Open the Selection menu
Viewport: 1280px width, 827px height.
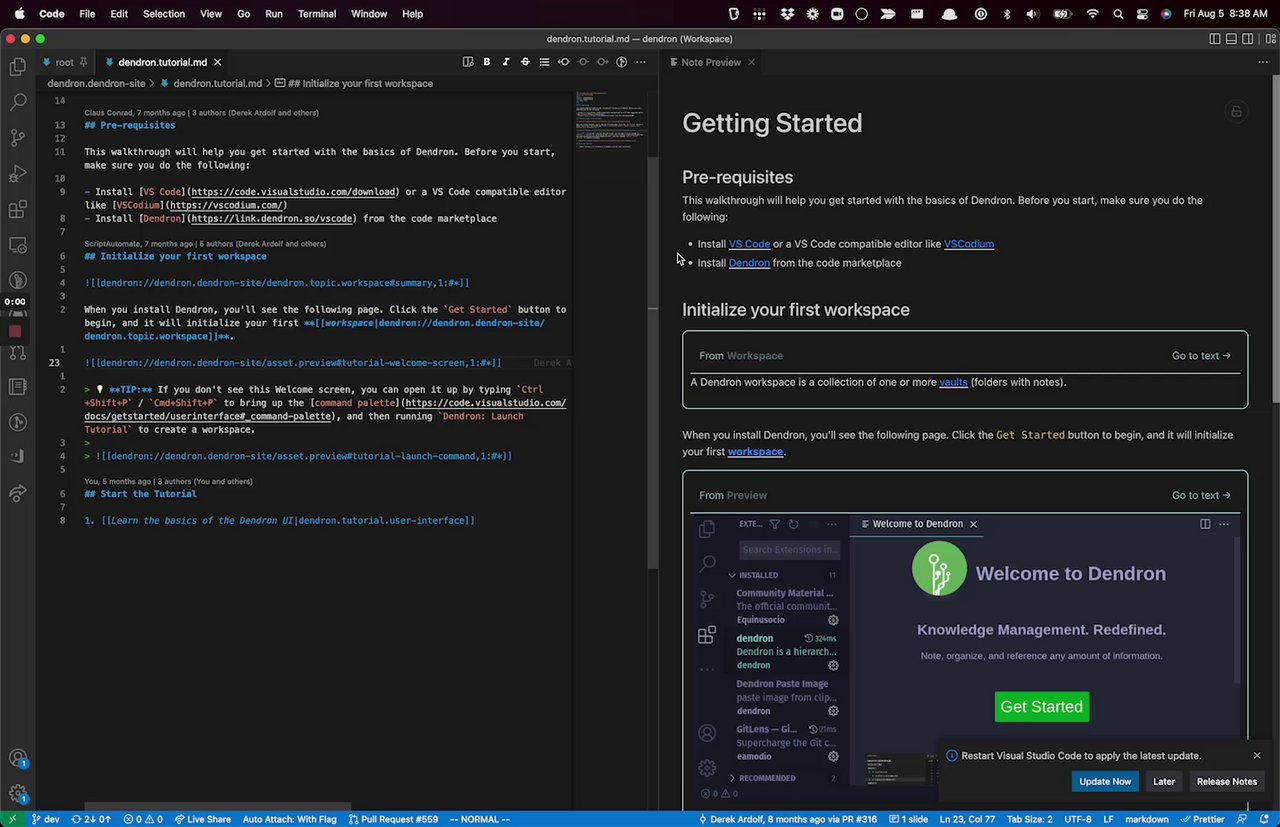click(x=164, y=14)
